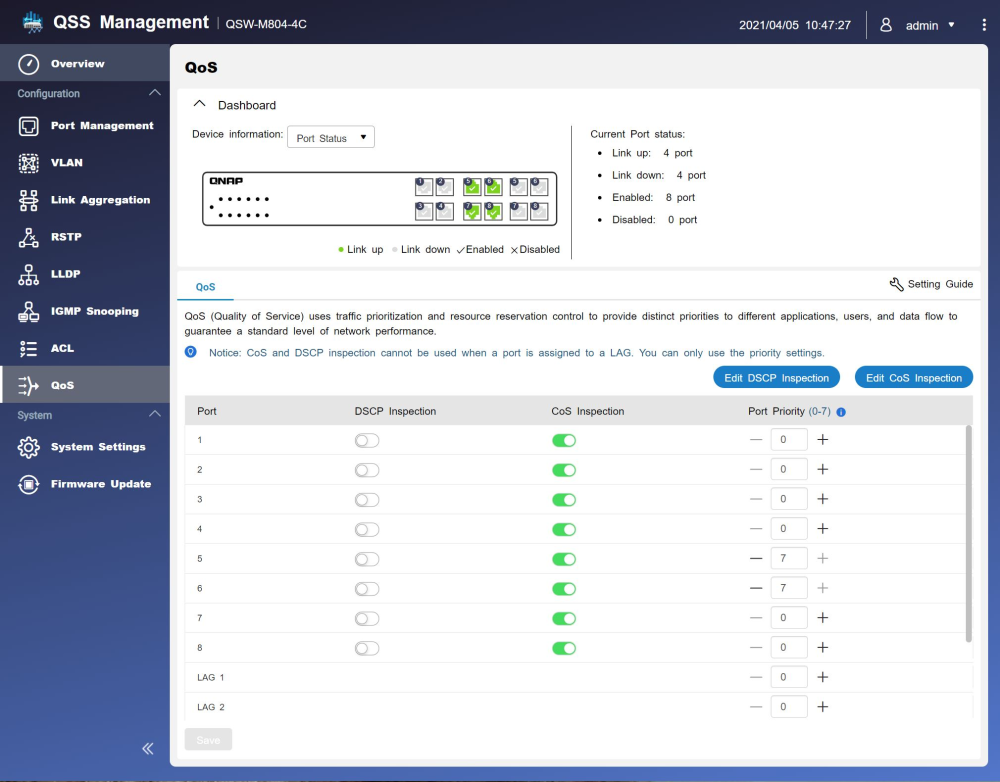Select the QoS tab
The height and width of the screenshot is (782, 1000).
click(205, 286)
